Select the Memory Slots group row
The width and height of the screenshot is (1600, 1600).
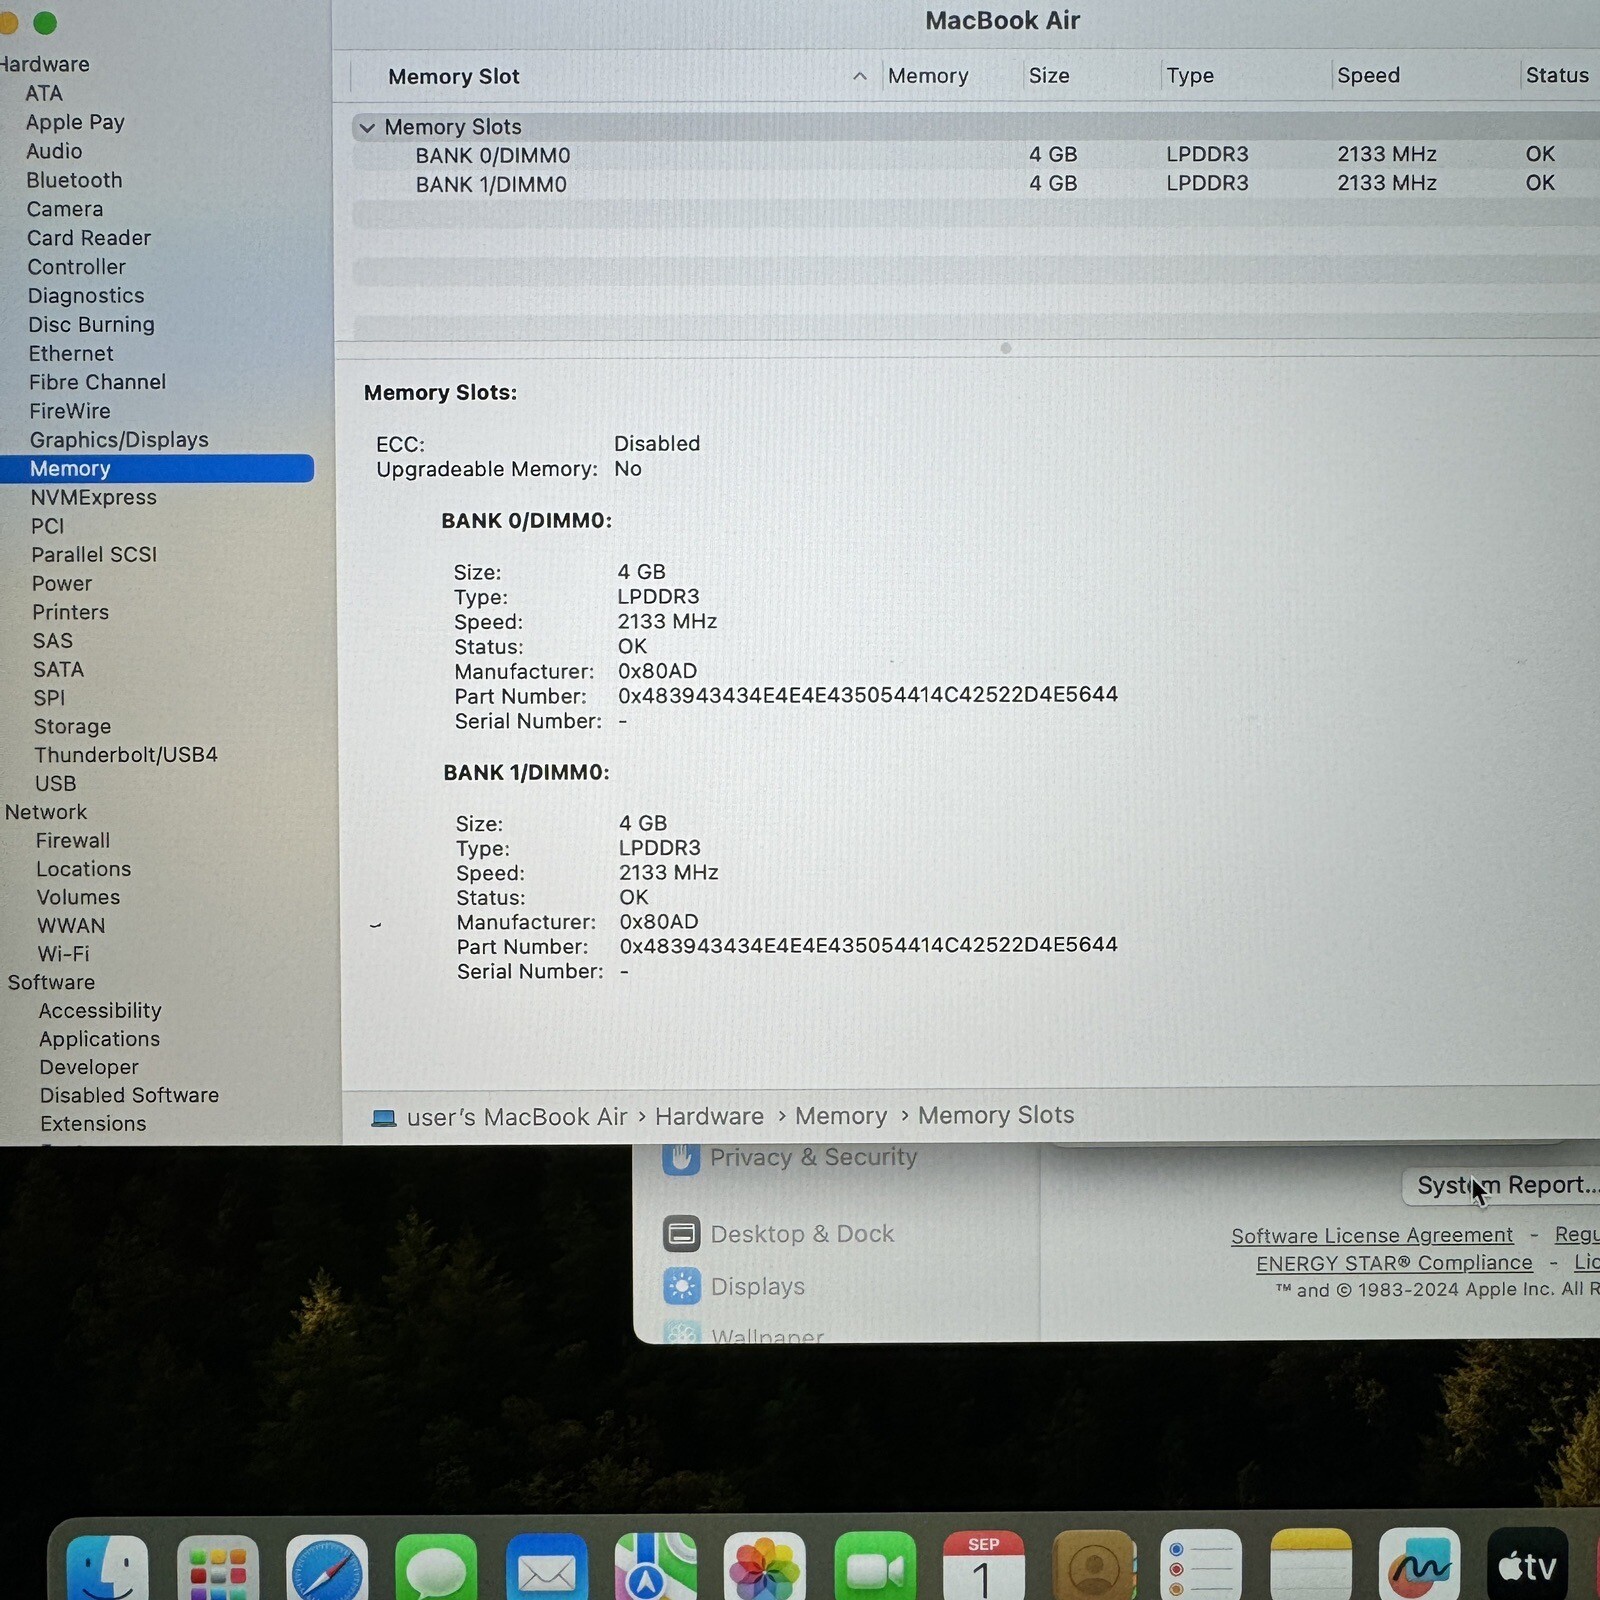click(975, 127)
